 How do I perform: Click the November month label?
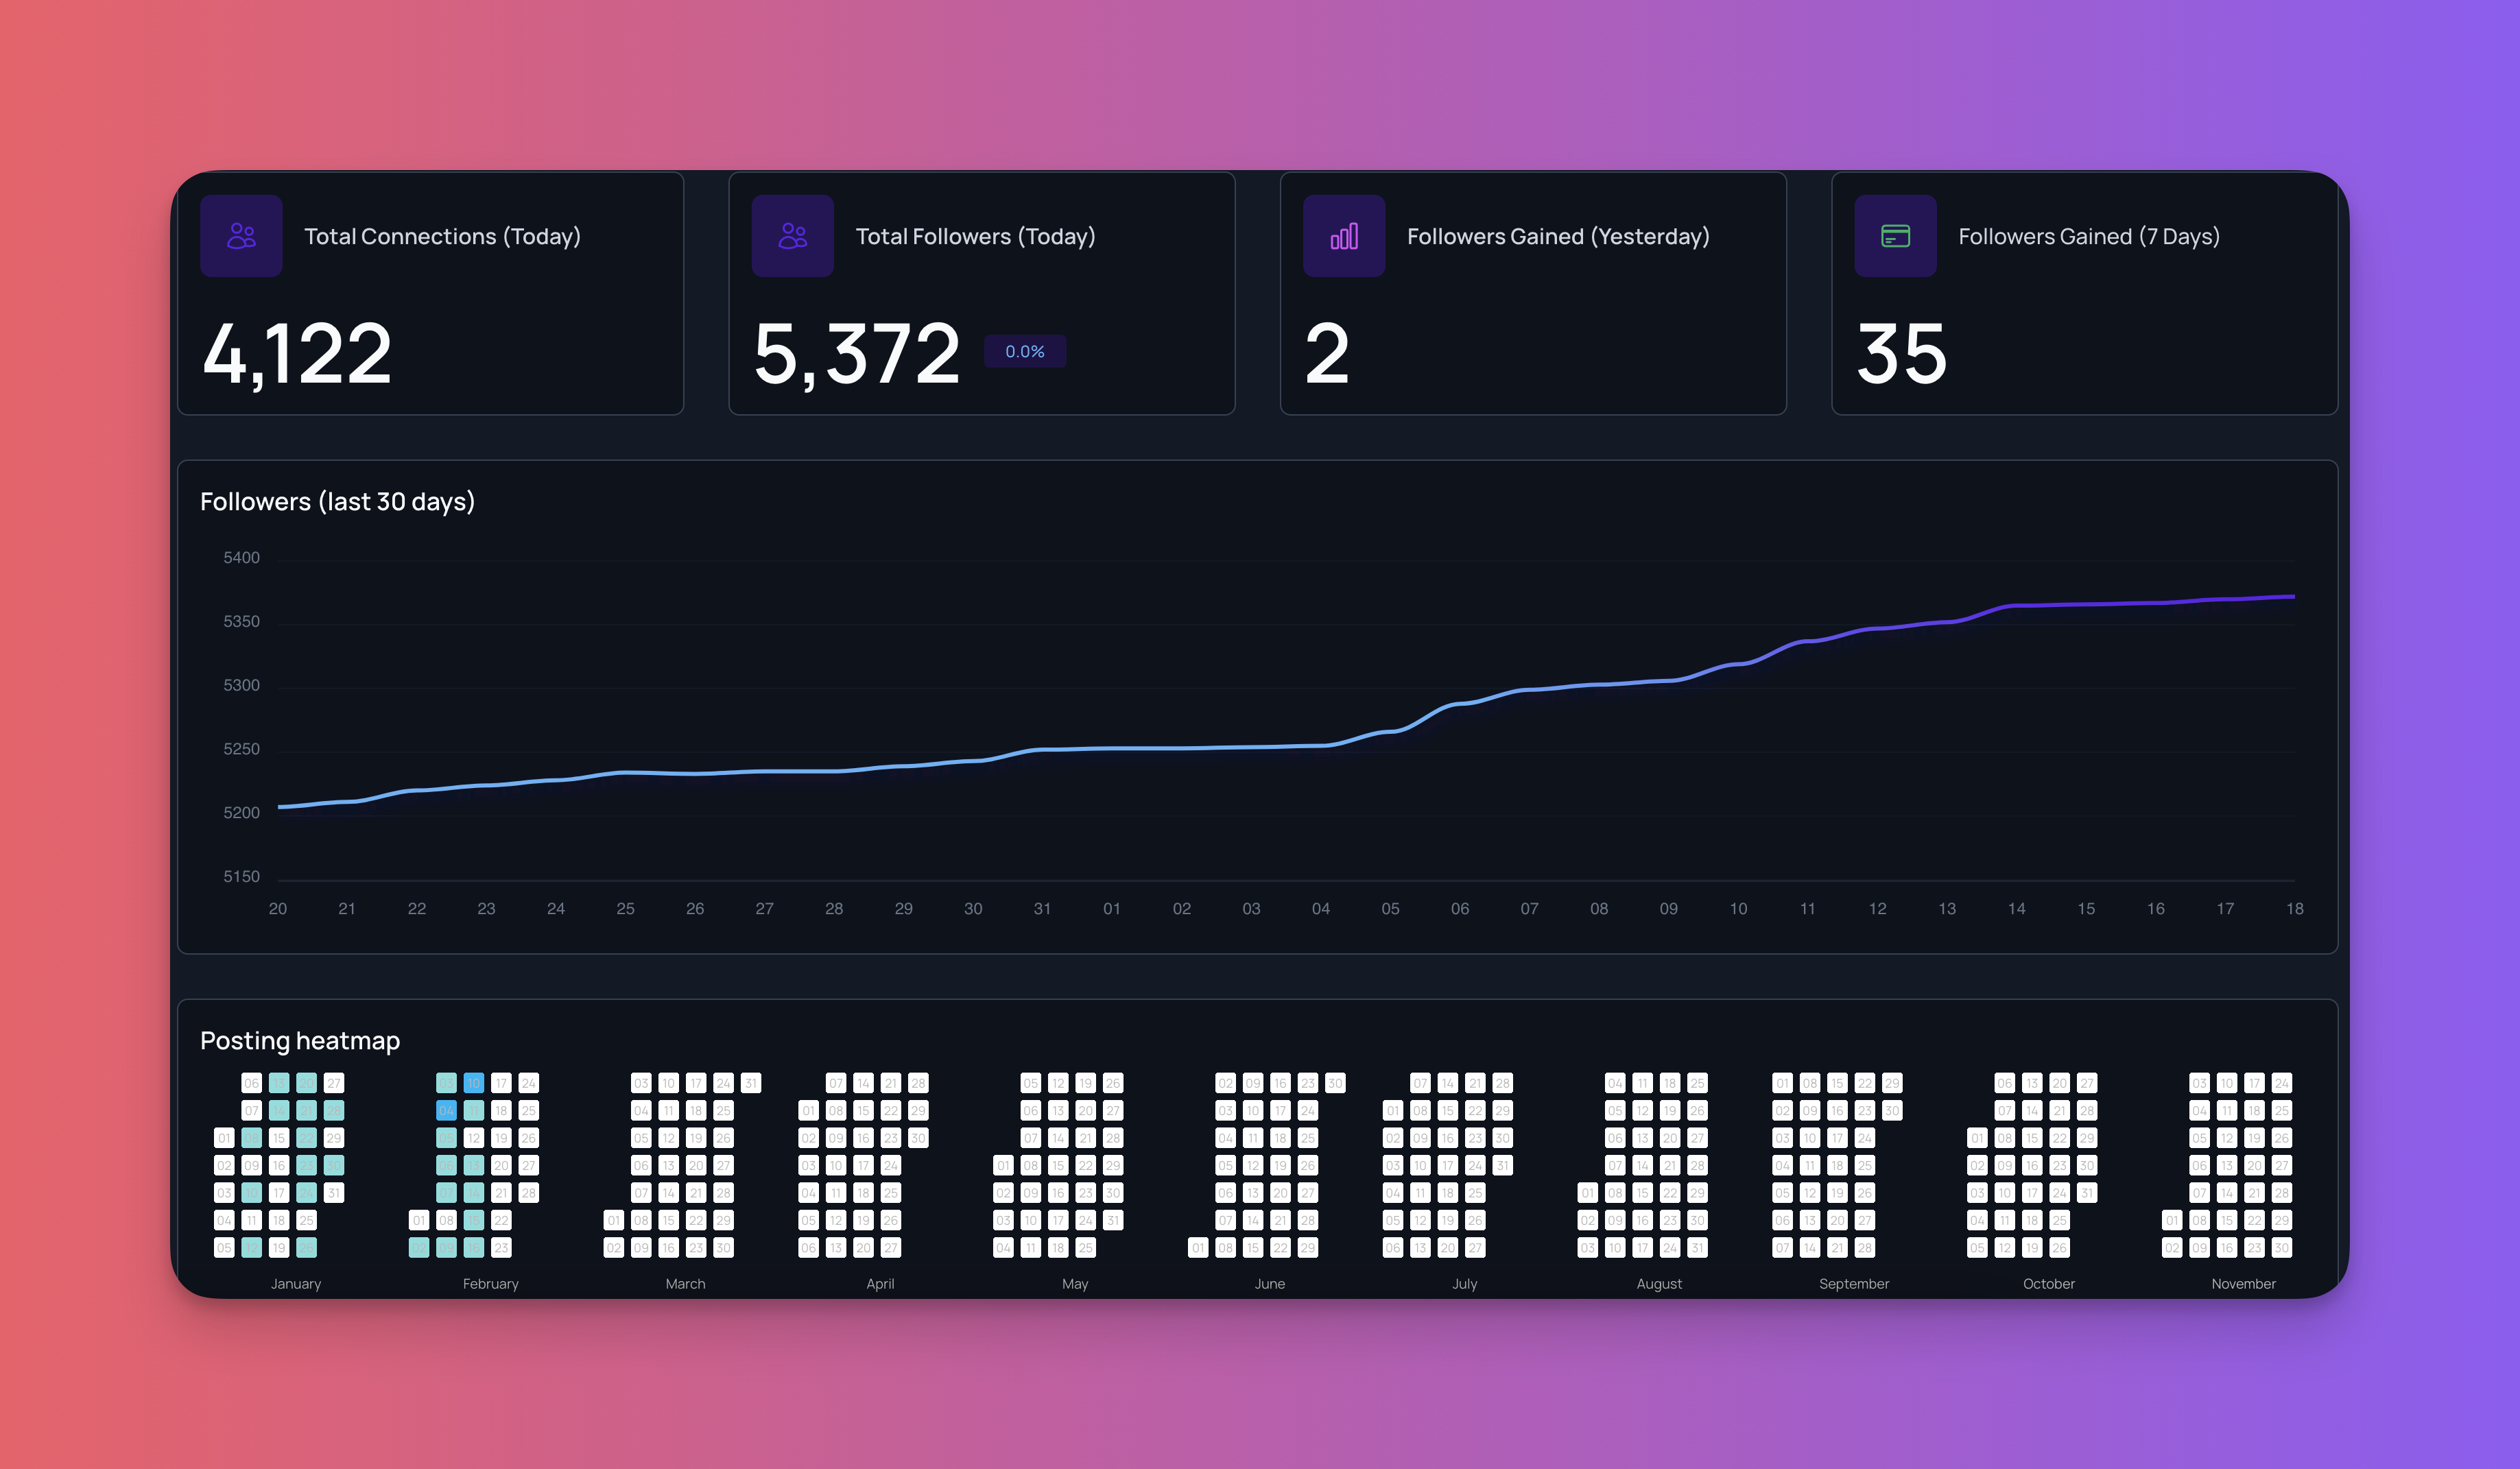2243,1284
